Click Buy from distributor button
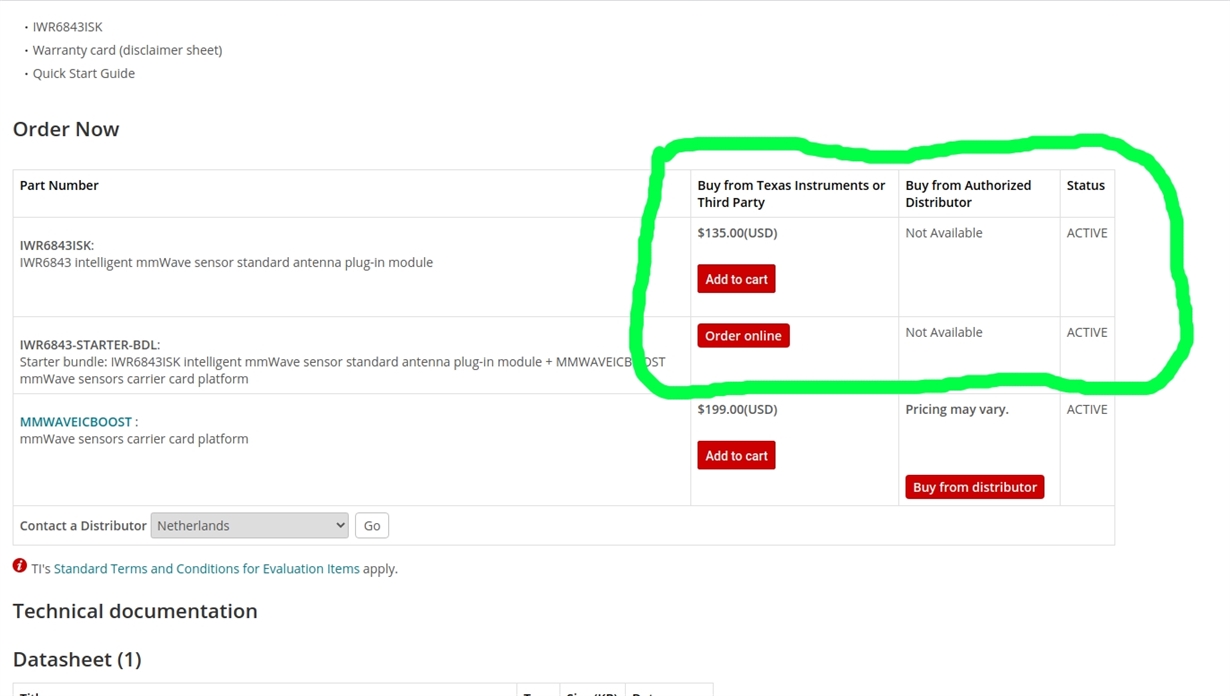 coord(974,487)
